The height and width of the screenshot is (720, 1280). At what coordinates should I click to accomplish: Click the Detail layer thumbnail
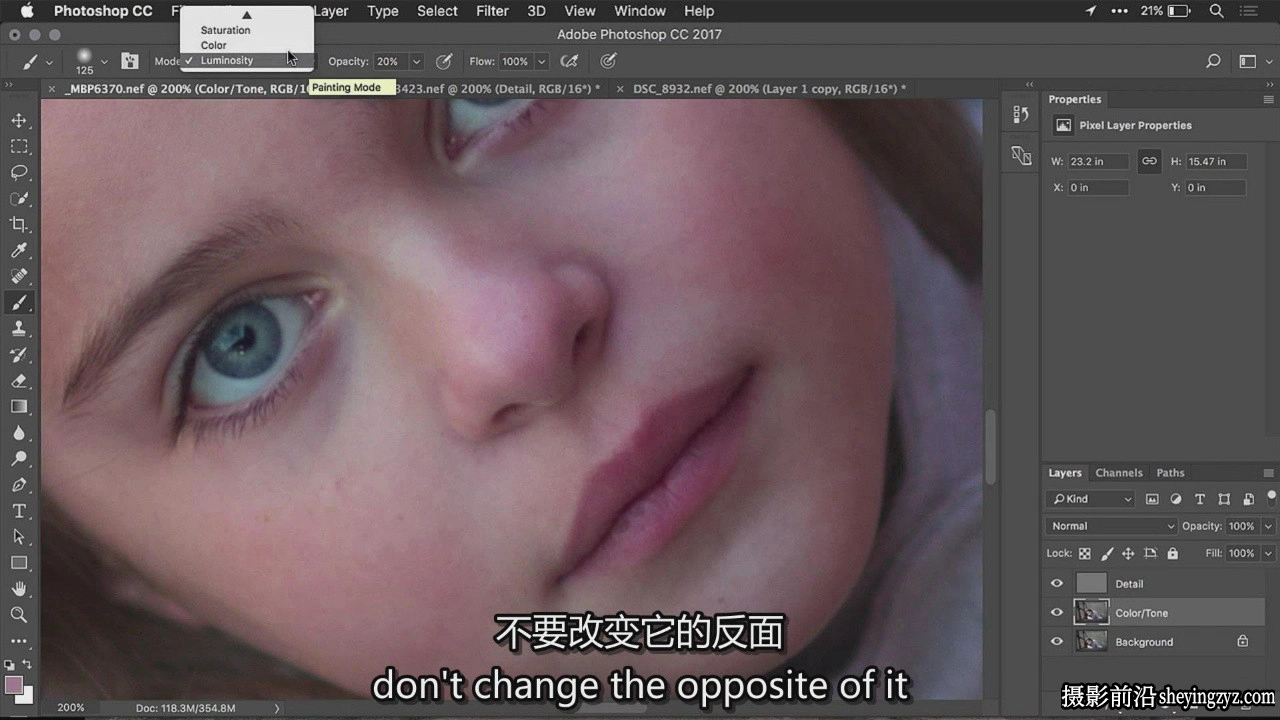point(1091,584)
